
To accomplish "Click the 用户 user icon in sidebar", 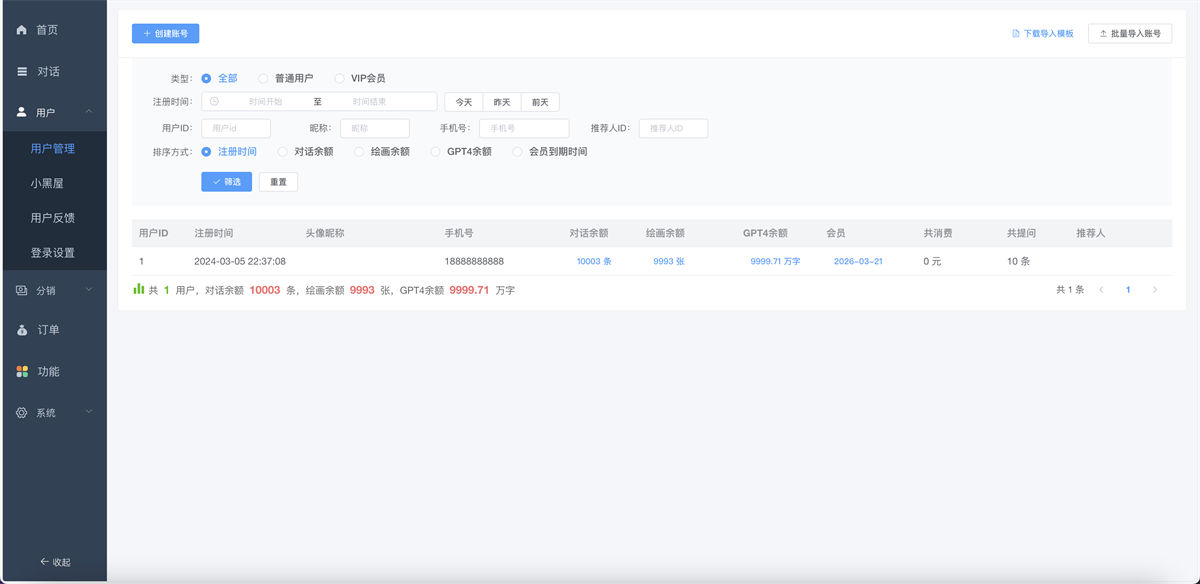I will (x=20, y=111).
